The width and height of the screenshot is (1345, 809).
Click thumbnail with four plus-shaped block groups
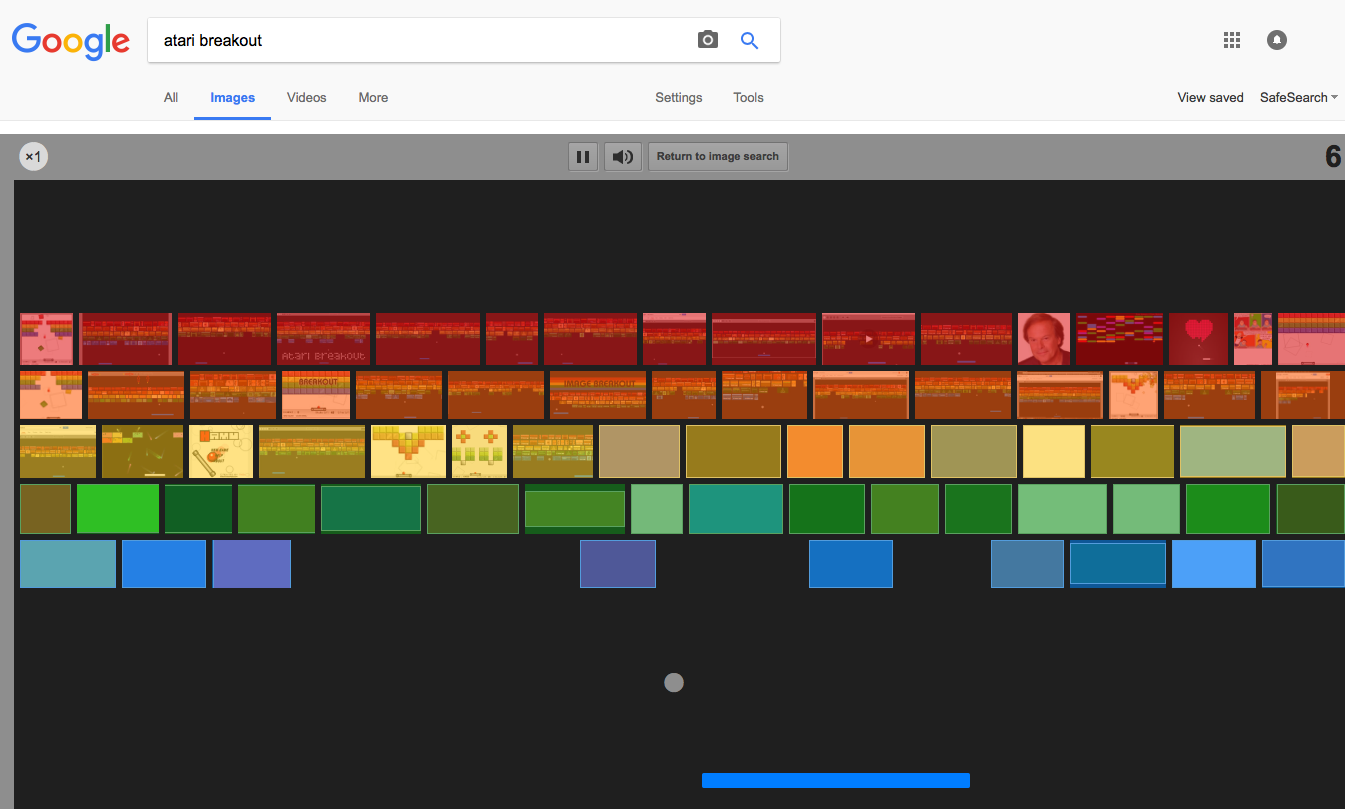pos(479,452)
